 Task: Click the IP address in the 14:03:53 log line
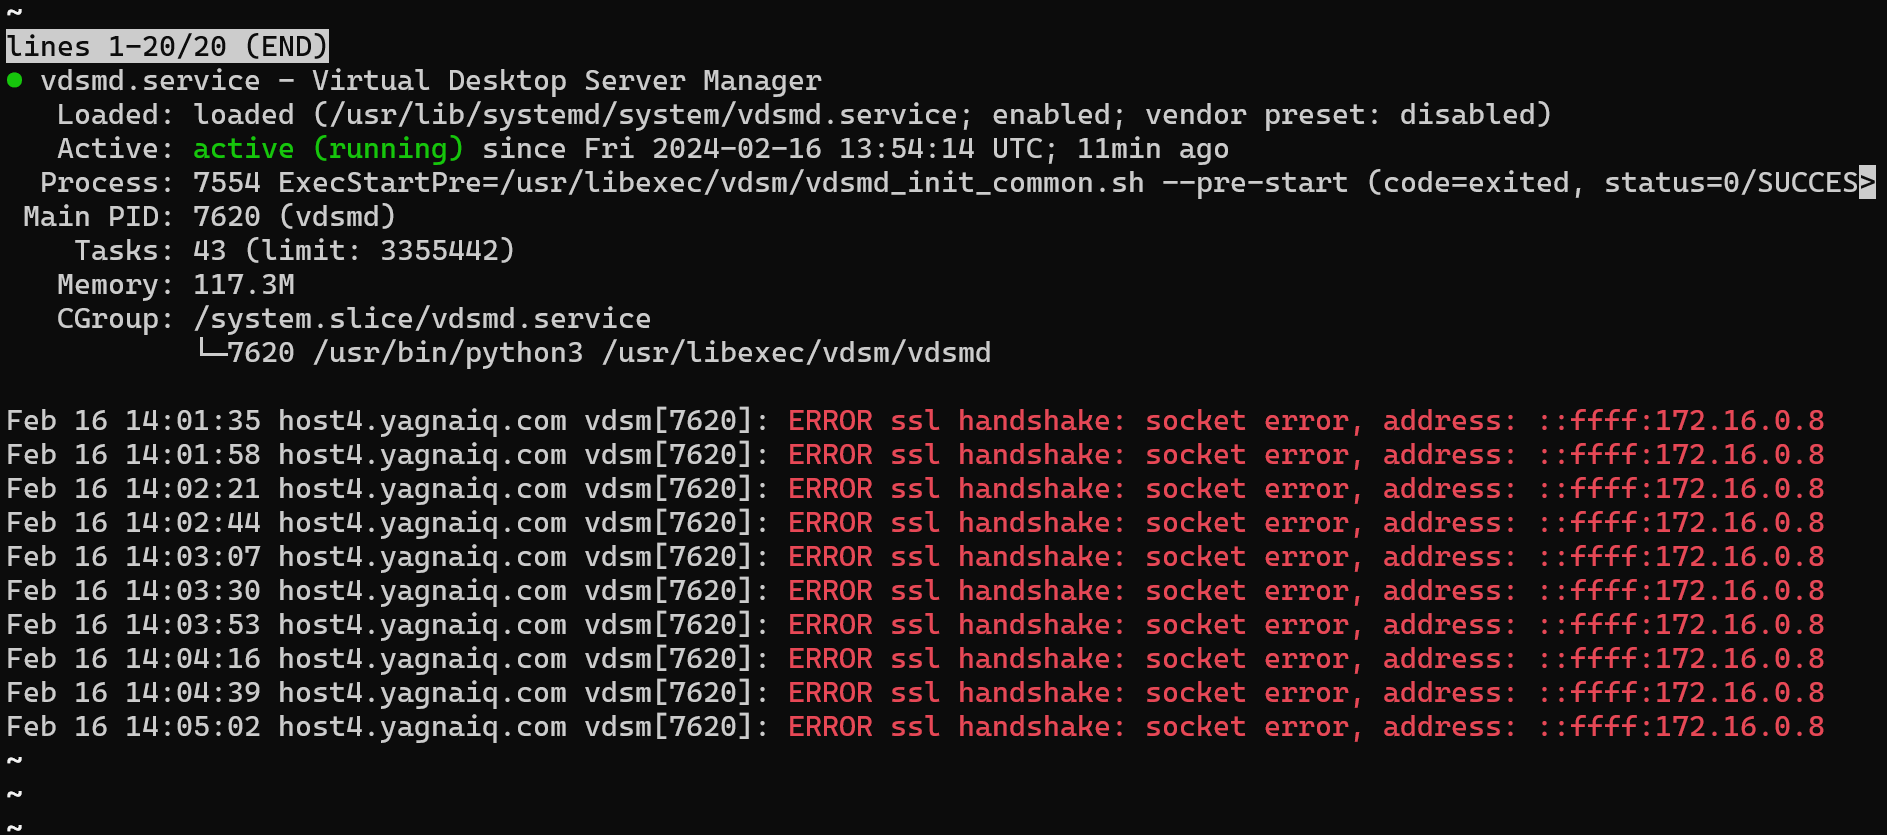(1682, 624)
